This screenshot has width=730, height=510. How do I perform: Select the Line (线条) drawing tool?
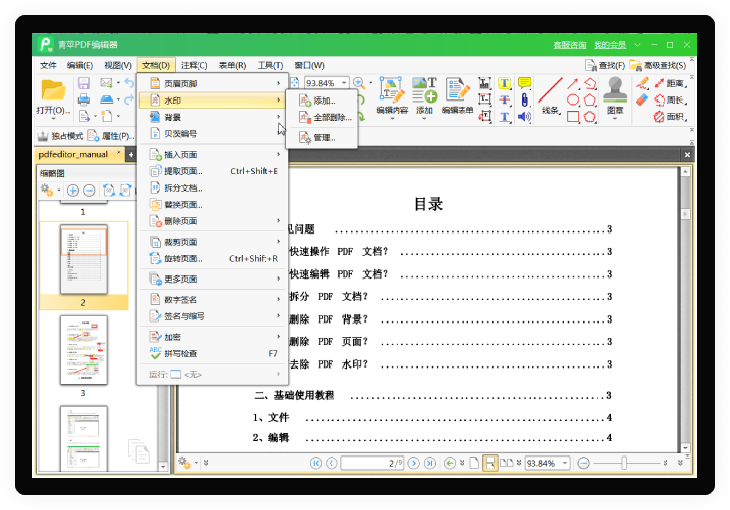pos(551,96)
